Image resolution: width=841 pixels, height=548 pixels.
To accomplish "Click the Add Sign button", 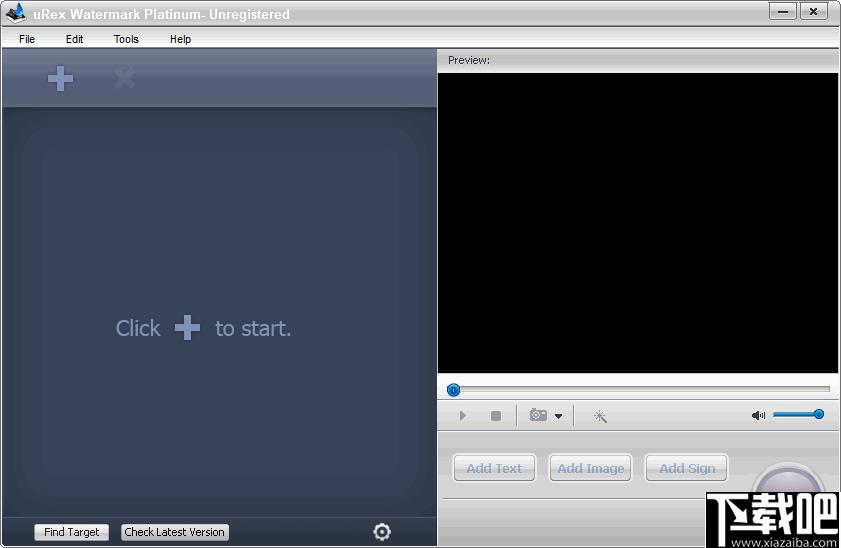I will [687, 468].
